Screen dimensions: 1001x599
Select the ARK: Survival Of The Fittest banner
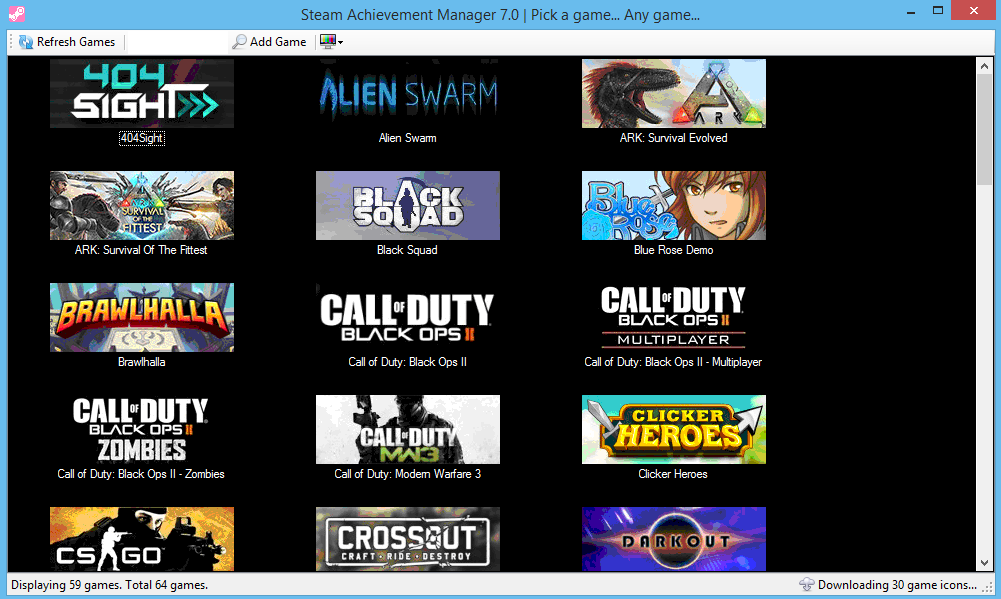pyautogui.click(x=142, y=205)
